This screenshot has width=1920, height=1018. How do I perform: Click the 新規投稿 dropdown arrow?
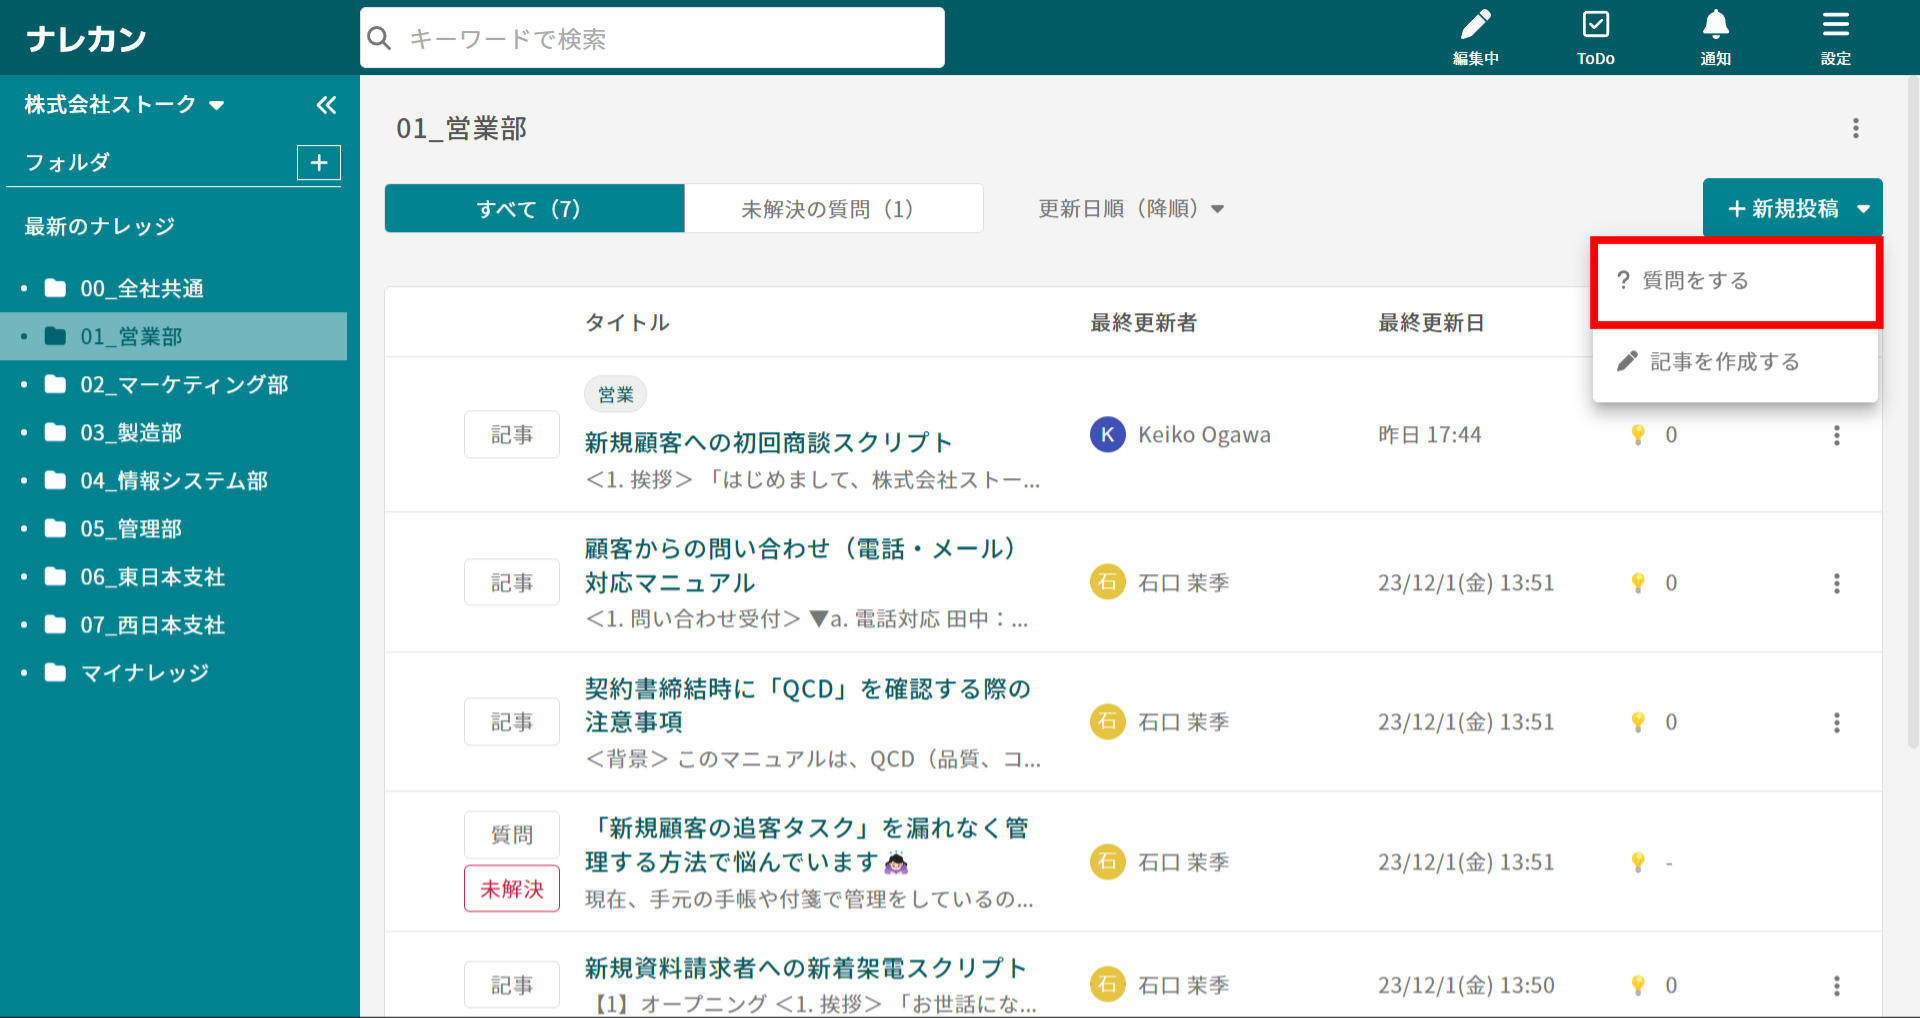pyautogui.click(x=1863, y=209)
